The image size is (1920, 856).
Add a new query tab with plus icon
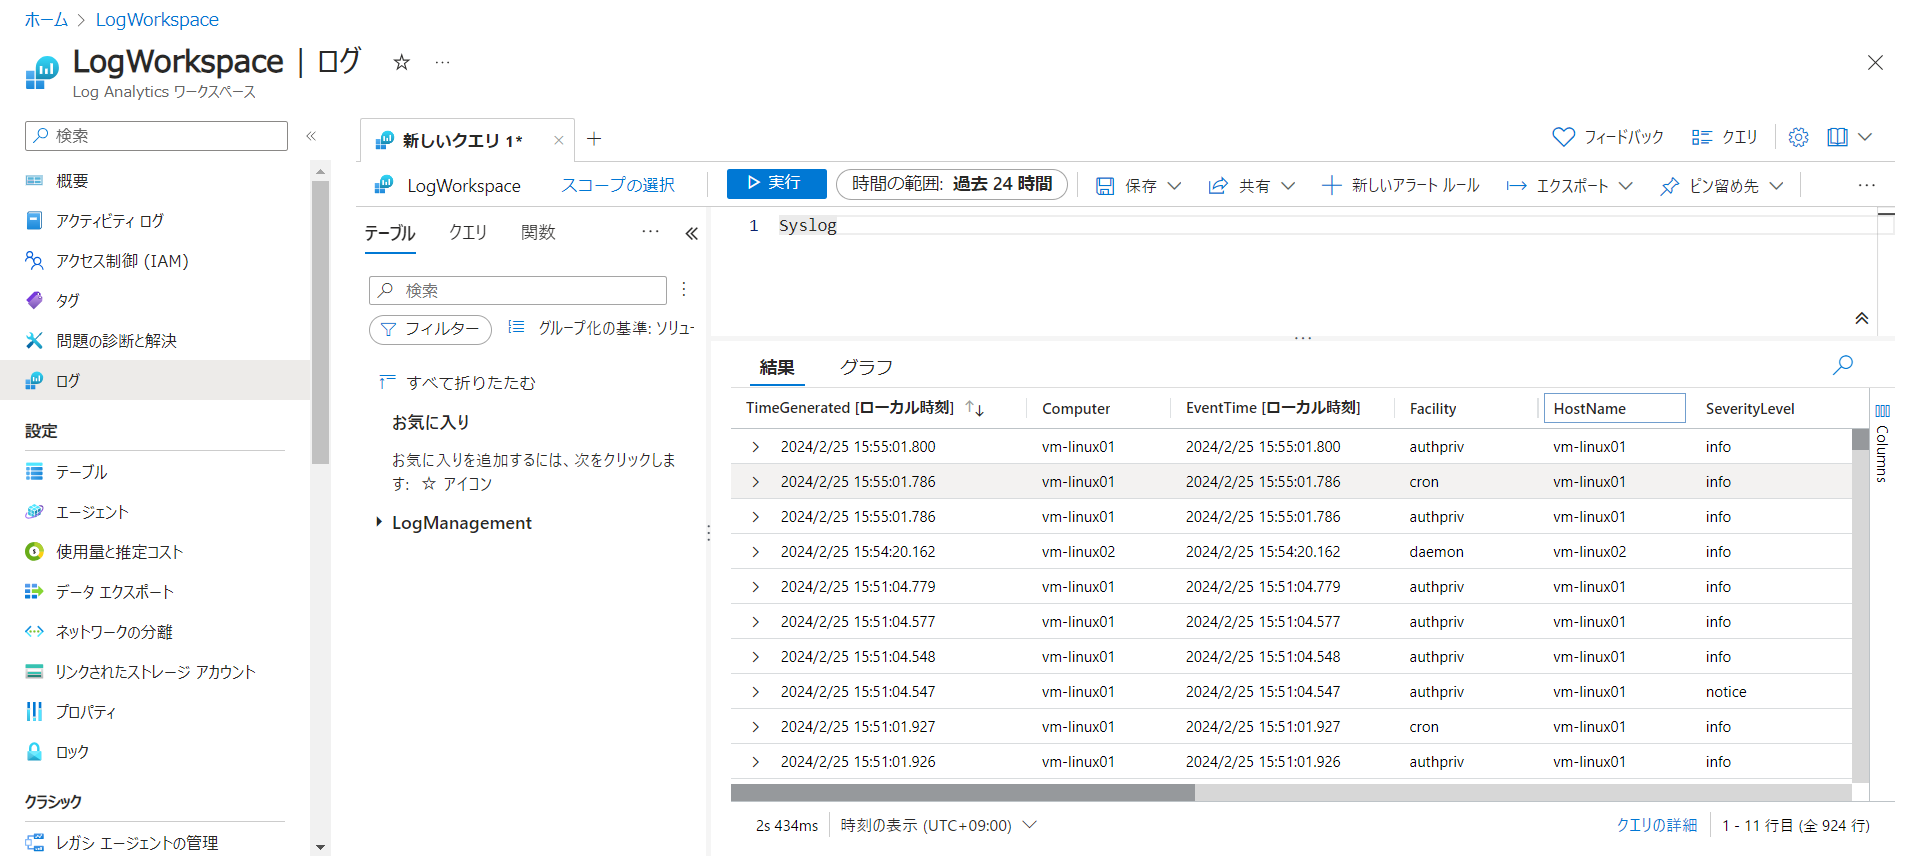point(594,139)
